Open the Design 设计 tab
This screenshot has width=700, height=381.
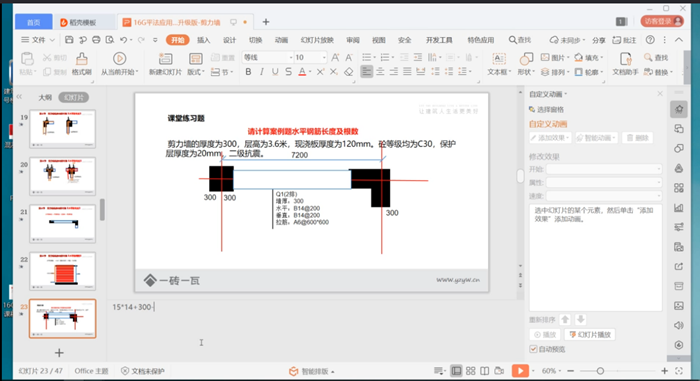tap(229, 40)
